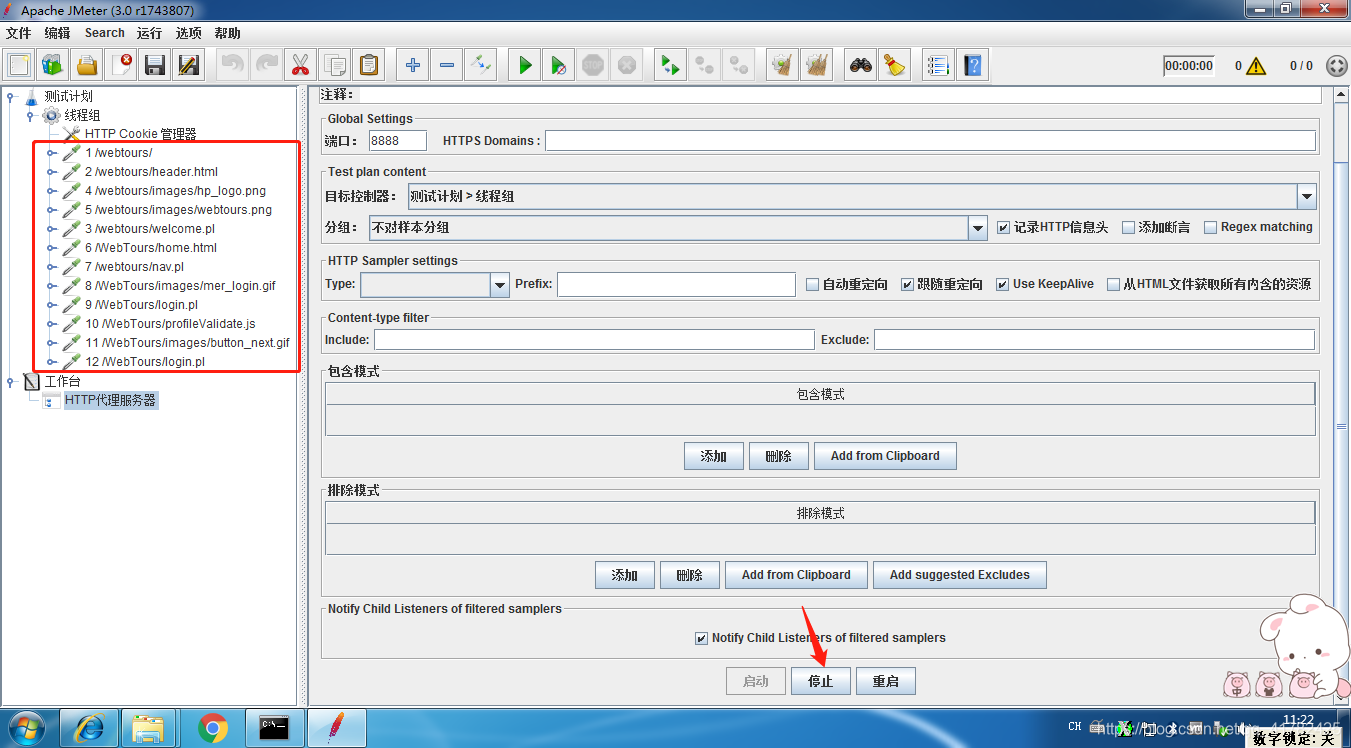The height and width of the screenshot is (748, 1351).
Task: Open the Function helper list icon
Action: [938, 65]
